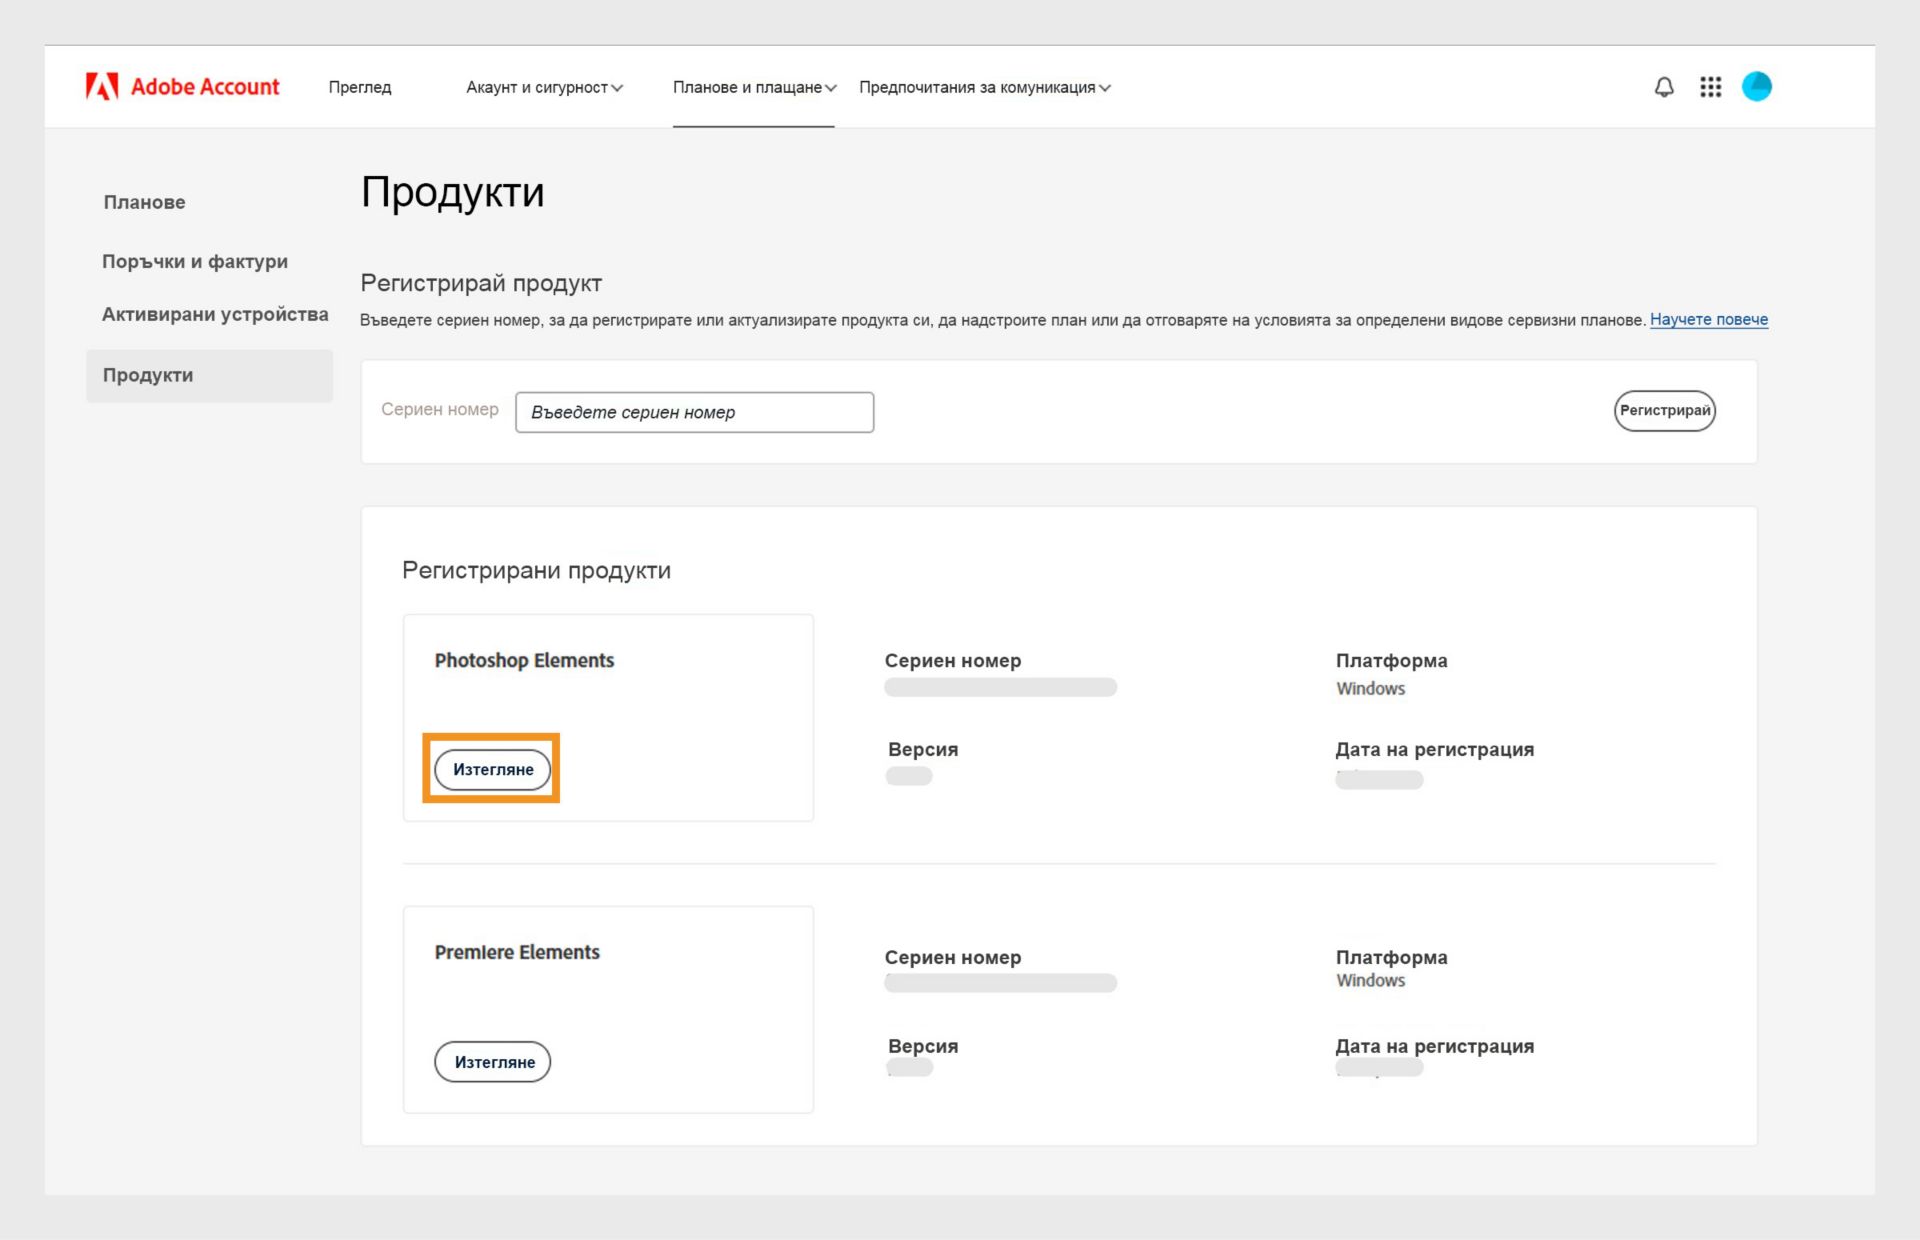Open "Активирани устройства" from the sidebar

215,314
